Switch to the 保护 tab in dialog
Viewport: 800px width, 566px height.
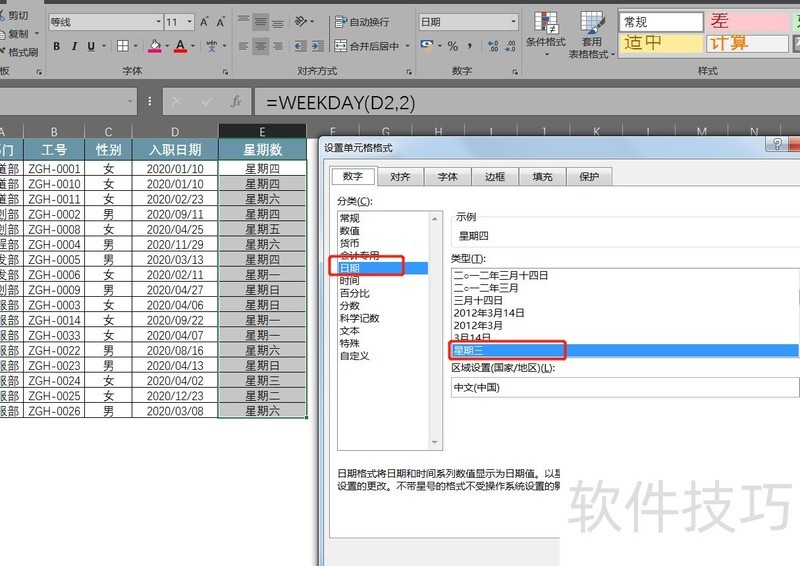click(589, 177)
